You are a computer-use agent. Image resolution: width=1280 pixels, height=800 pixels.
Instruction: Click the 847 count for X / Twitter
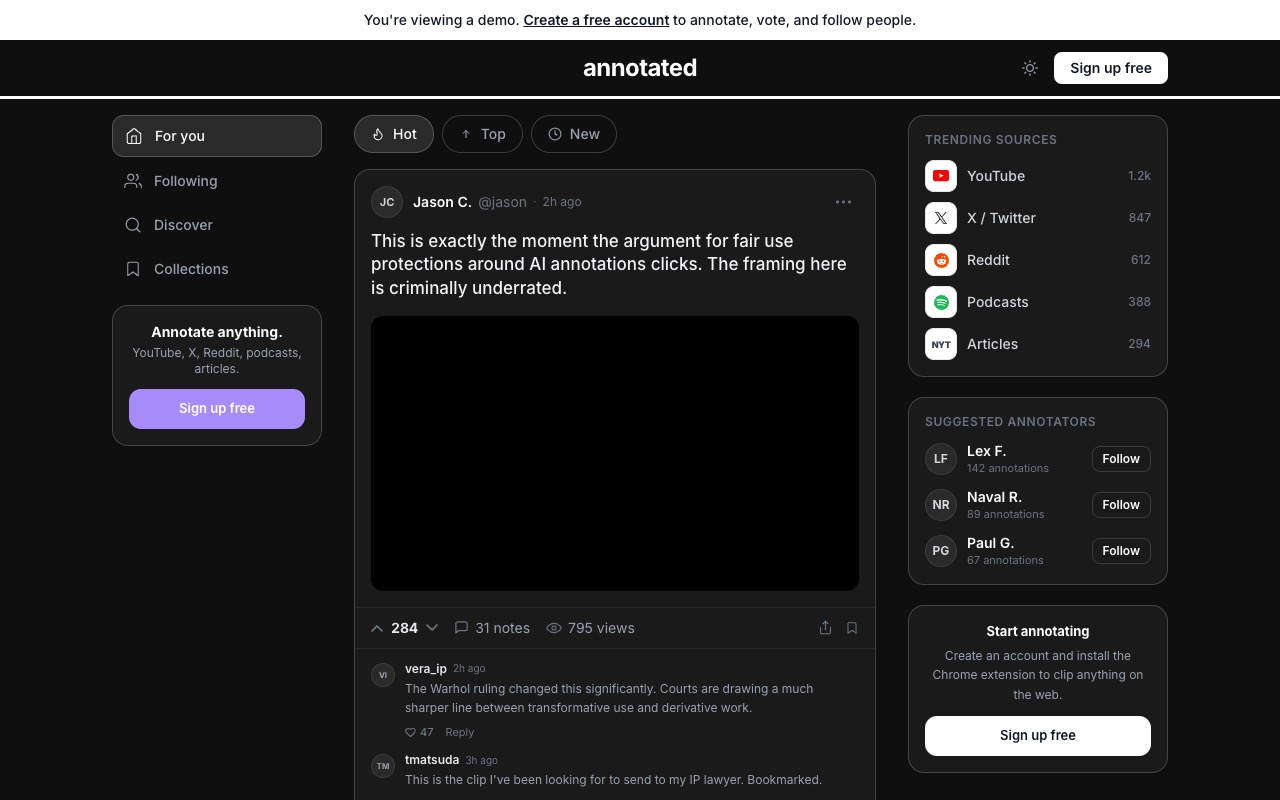1140,218
